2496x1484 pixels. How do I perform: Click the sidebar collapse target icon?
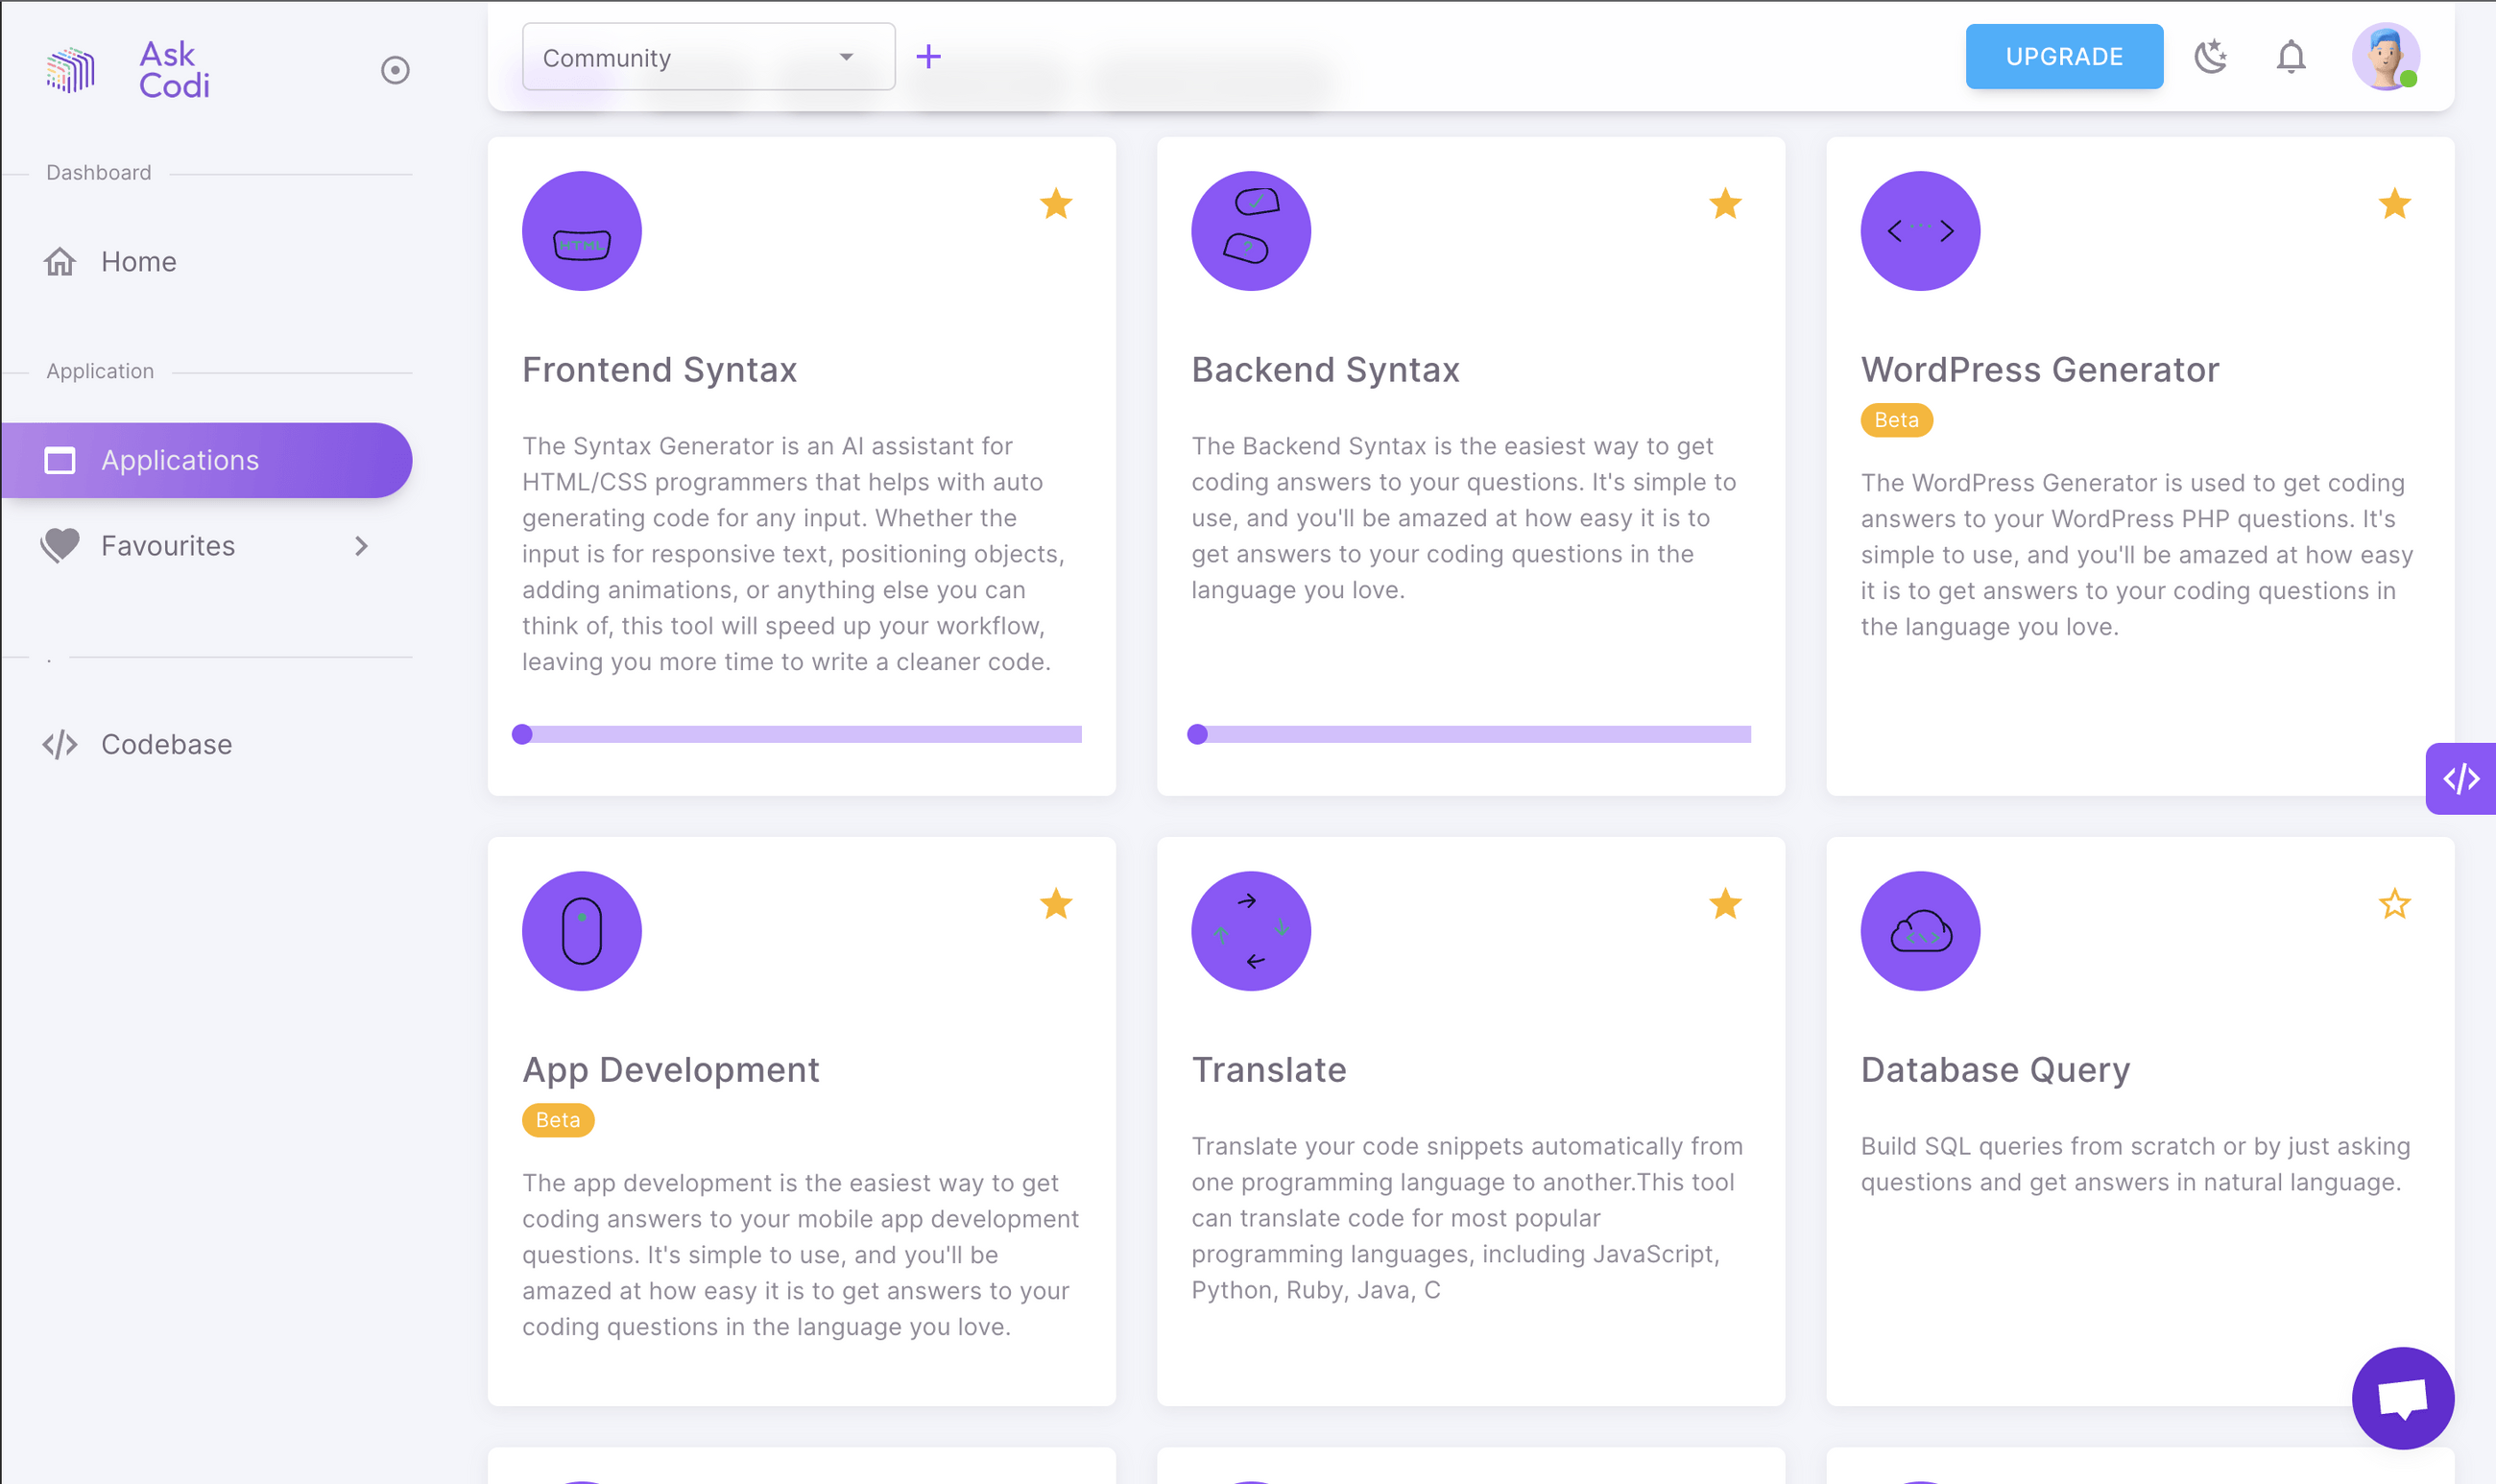394,69
